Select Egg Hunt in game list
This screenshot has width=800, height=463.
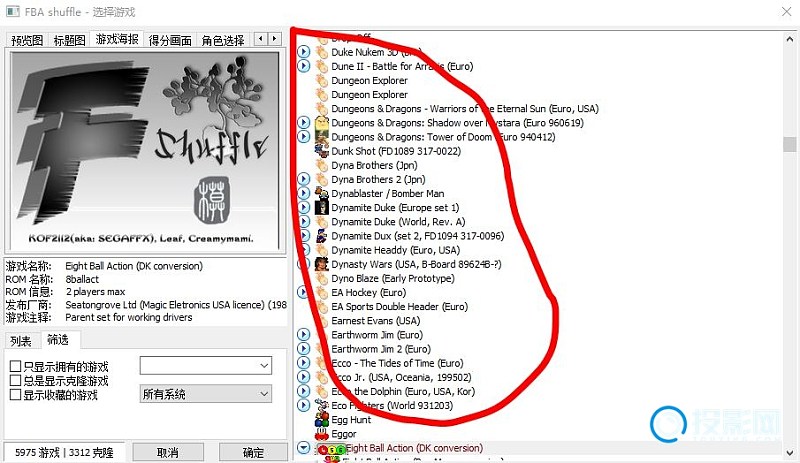click(351, 420)
